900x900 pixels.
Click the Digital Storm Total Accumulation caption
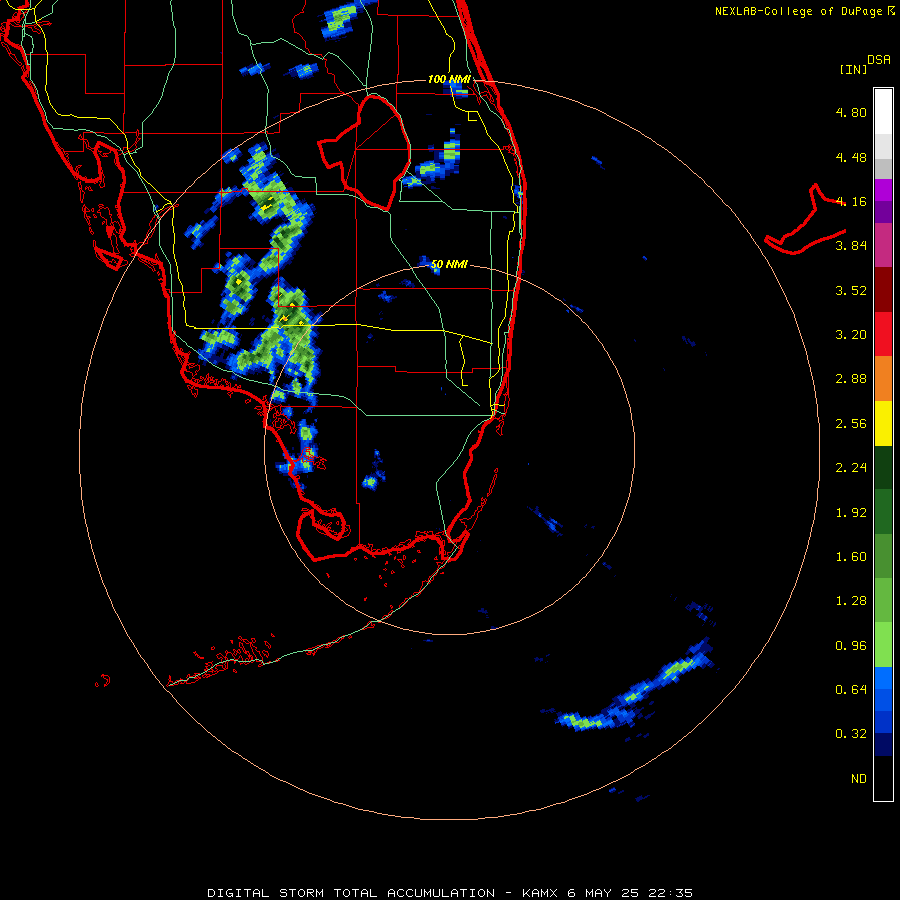pyautogui.click(x=450, y=893)
